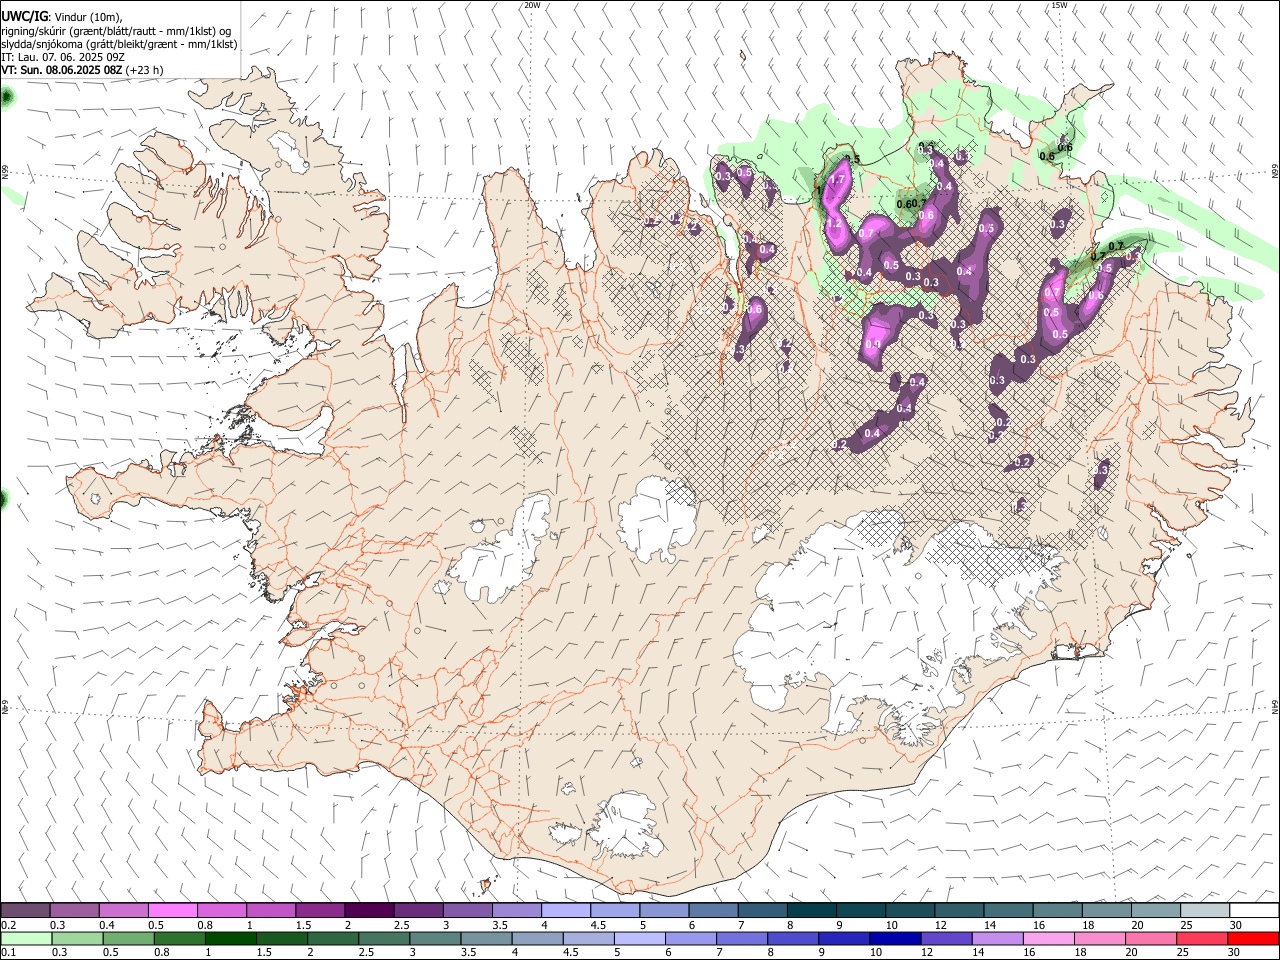Select snow scale swatch between 12 and 14

click(960, 911)
